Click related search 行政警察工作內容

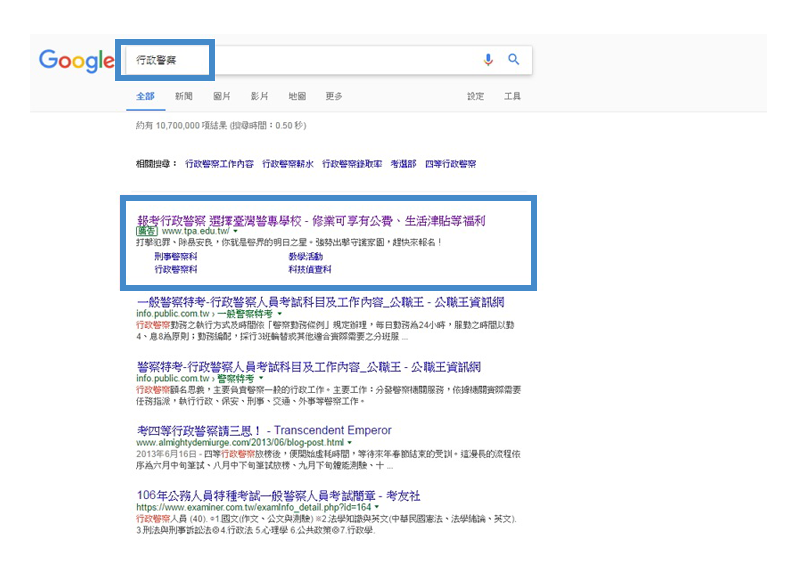pos(219,164)
